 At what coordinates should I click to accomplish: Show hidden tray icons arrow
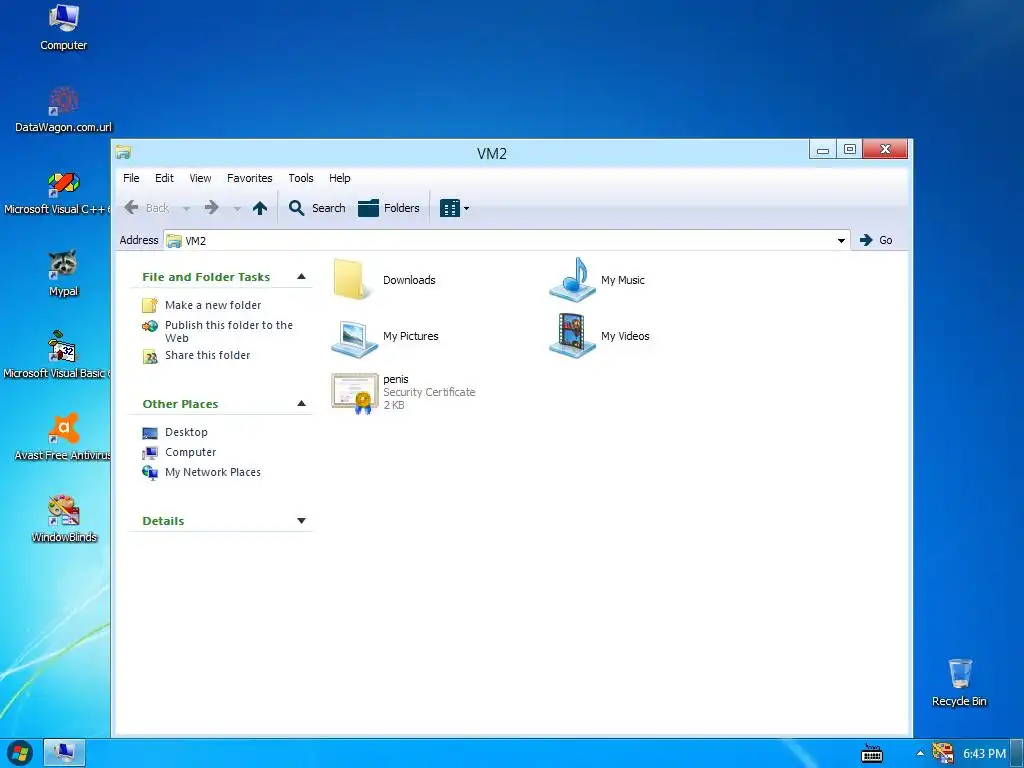point(920,753)
